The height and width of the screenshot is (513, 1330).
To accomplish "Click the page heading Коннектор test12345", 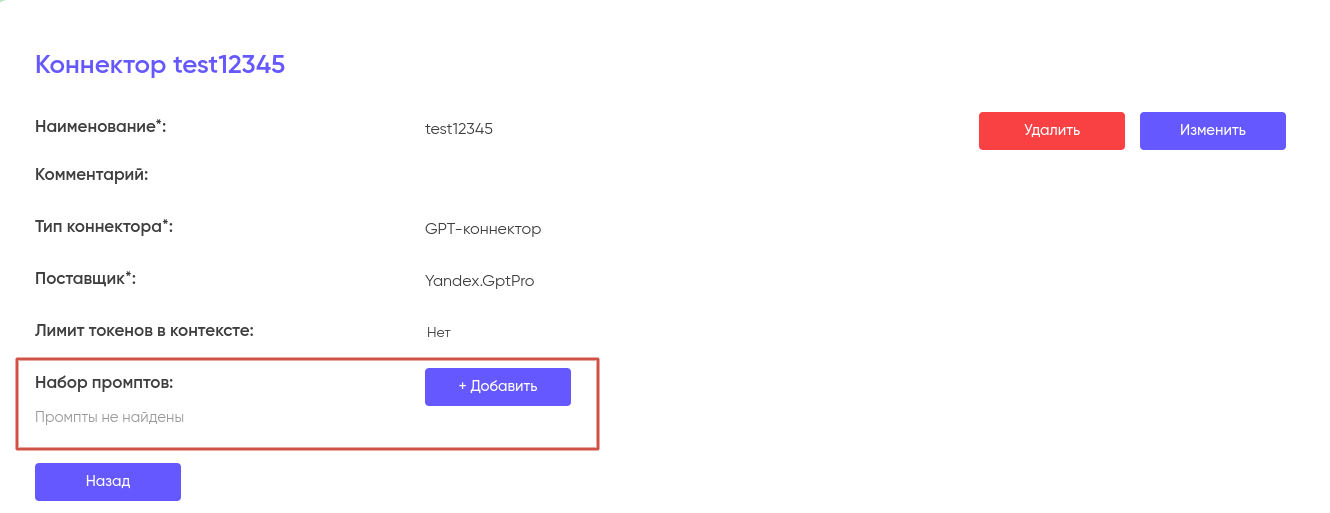I will click(x=160, y=65).
